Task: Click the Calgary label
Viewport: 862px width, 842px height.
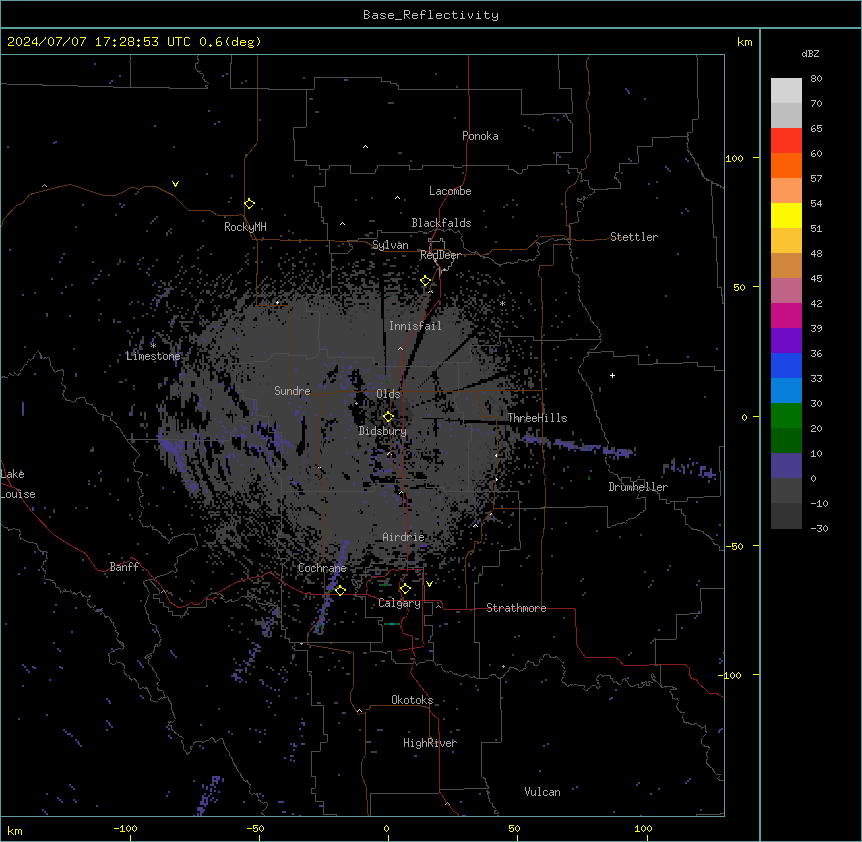Action: tap(399, 603)
